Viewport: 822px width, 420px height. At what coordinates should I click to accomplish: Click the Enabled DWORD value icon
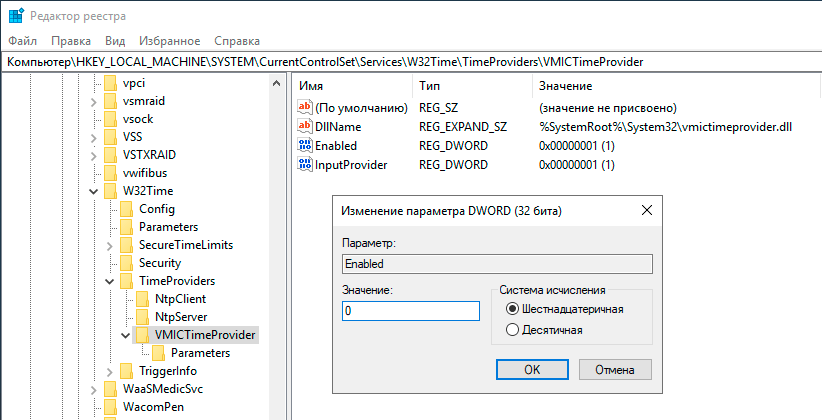coord(306,146)
